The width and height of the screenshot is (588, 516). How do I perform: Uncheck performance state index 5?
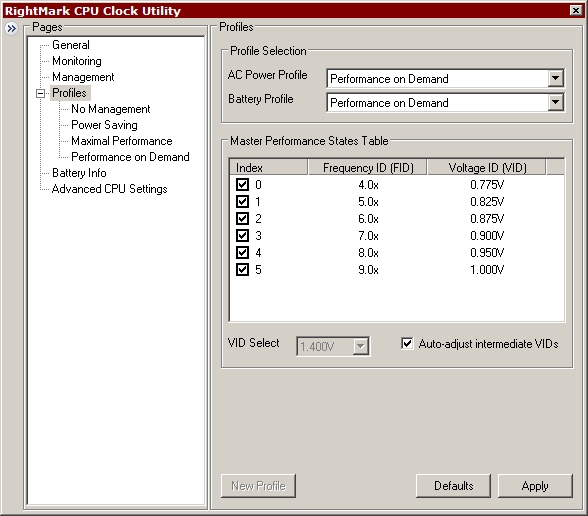tap(242, 269)
